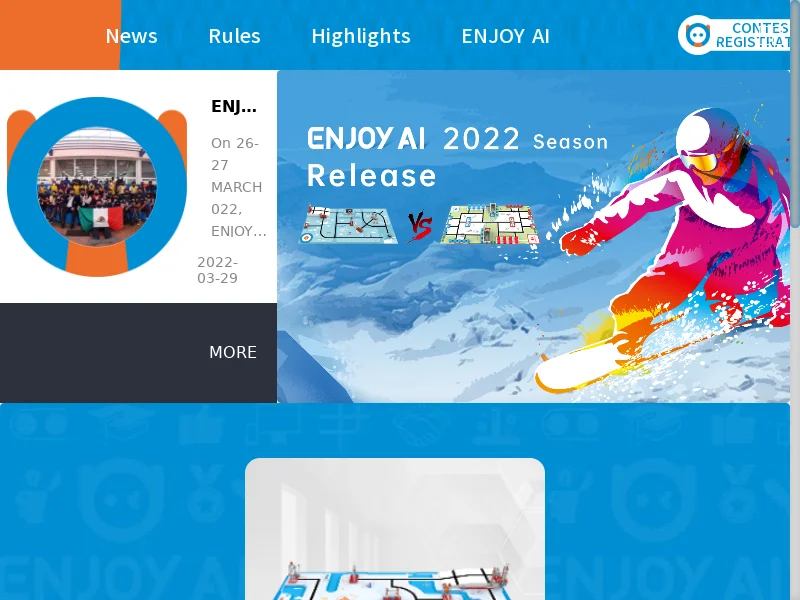The width and height of the screenshot is (800, 600).
Task: Click MORE to see more news
Action: tap(233, 352)
